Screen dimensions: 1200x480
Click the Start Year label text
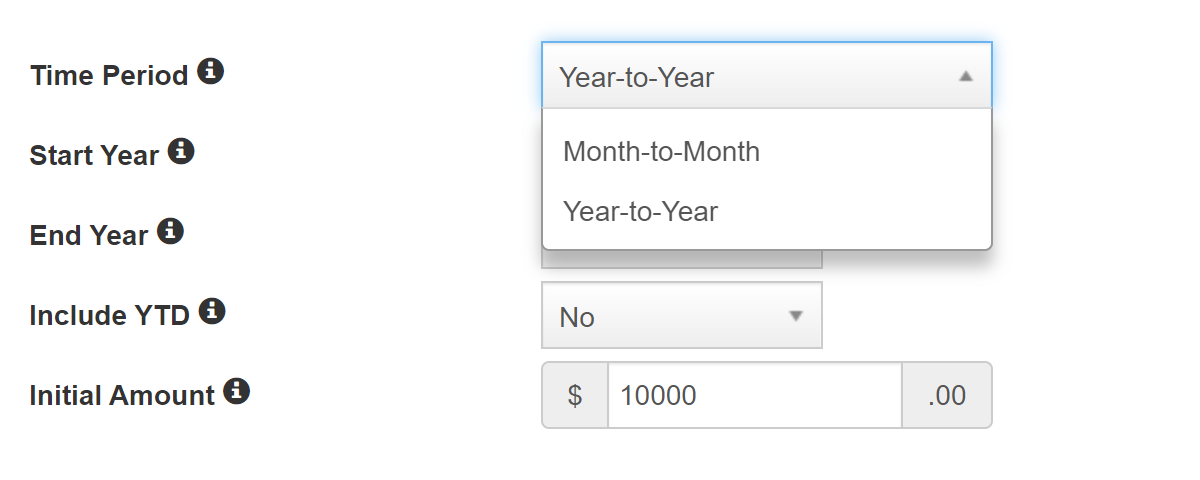(94, 156)
